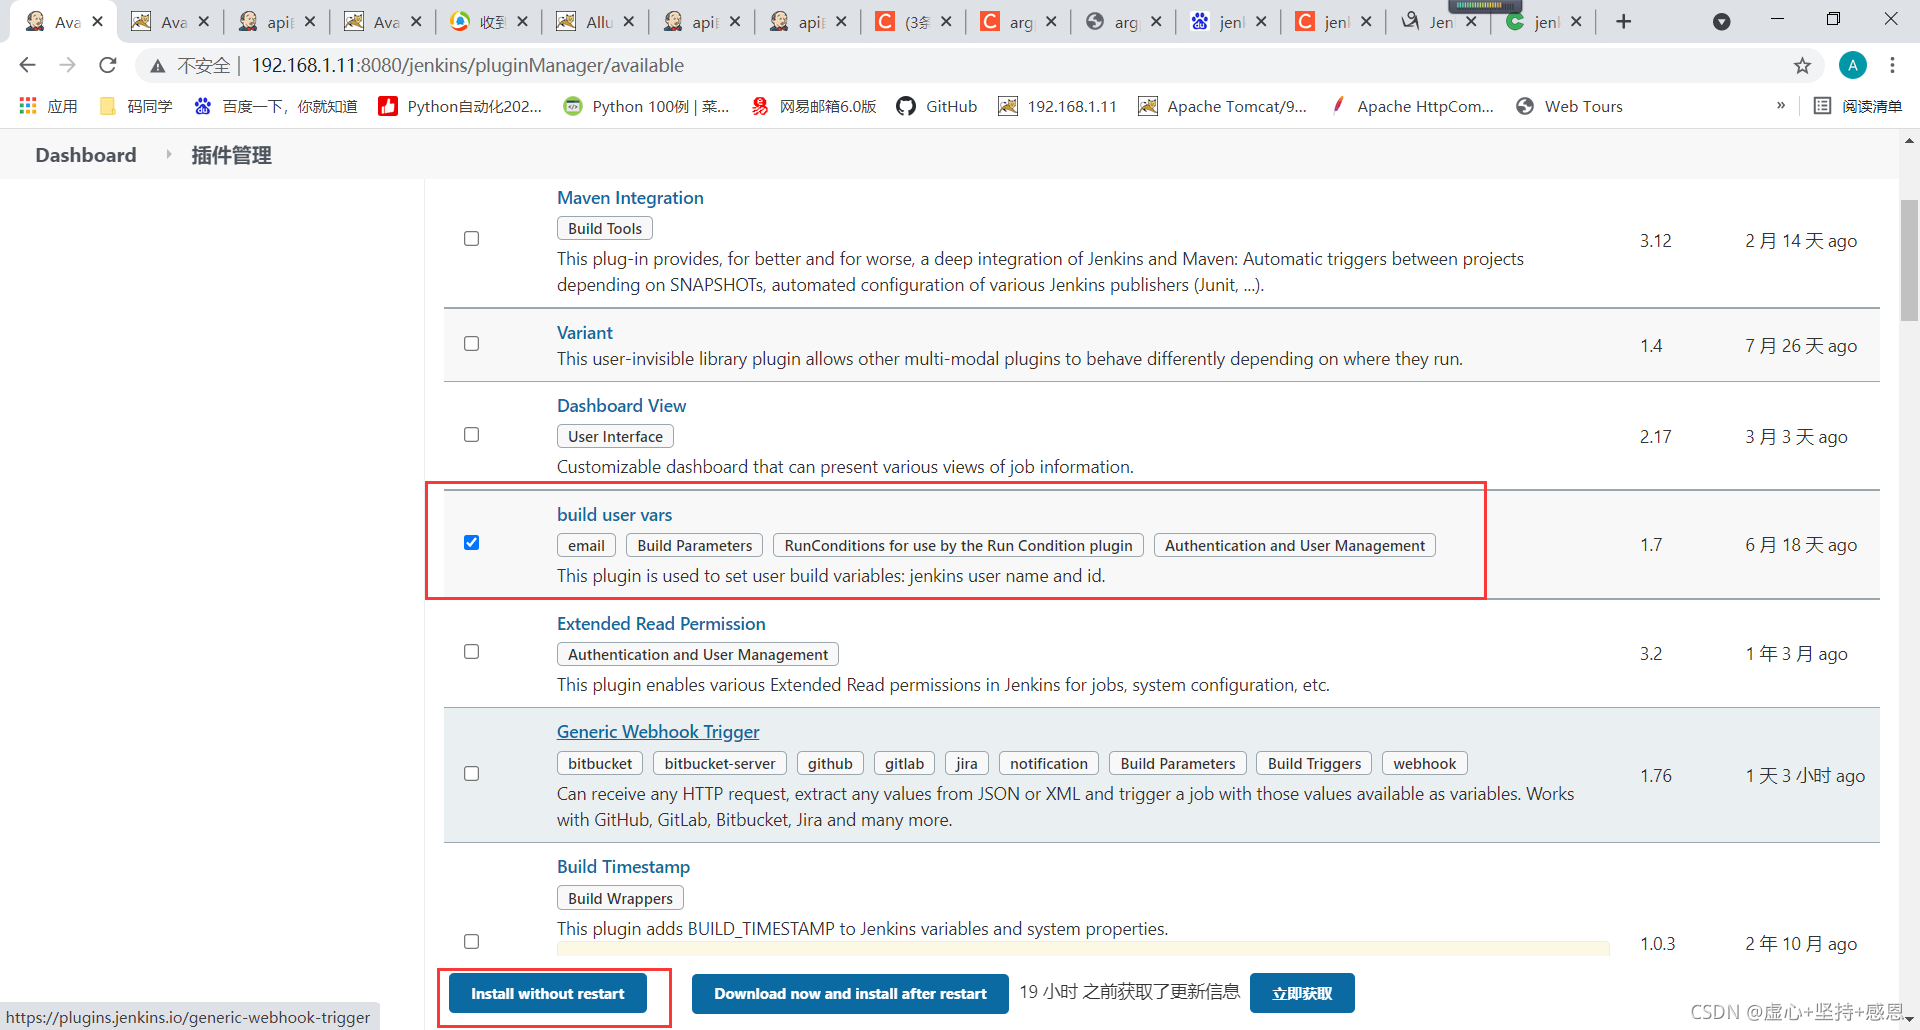Viewport: 1920px width, 1030px height.
Task: Close the first Ava tab
Action: 97,21
